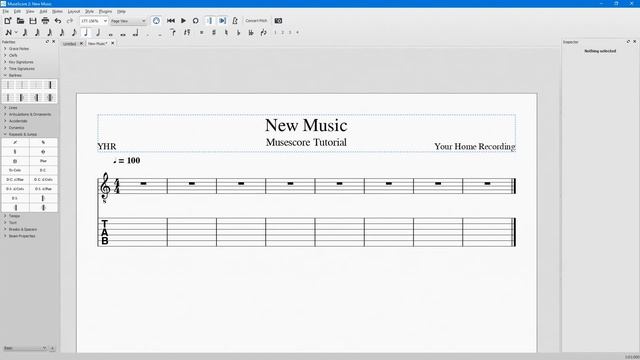The height and width of the screenshot is (360, 640).
Task: Select the half note duration
Action: click(x=98, y=33)
